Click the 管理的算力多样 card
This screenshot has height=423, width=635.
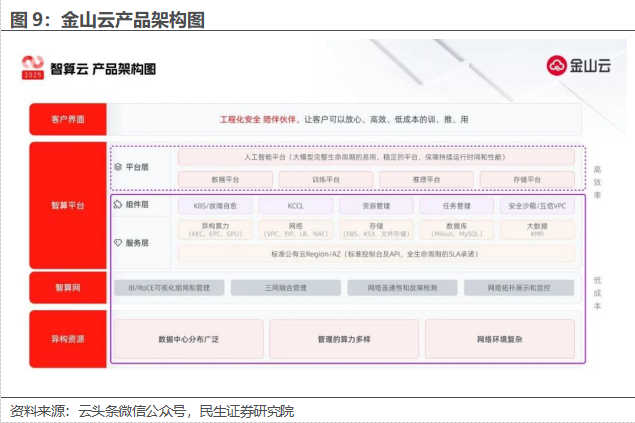(344, 339)
